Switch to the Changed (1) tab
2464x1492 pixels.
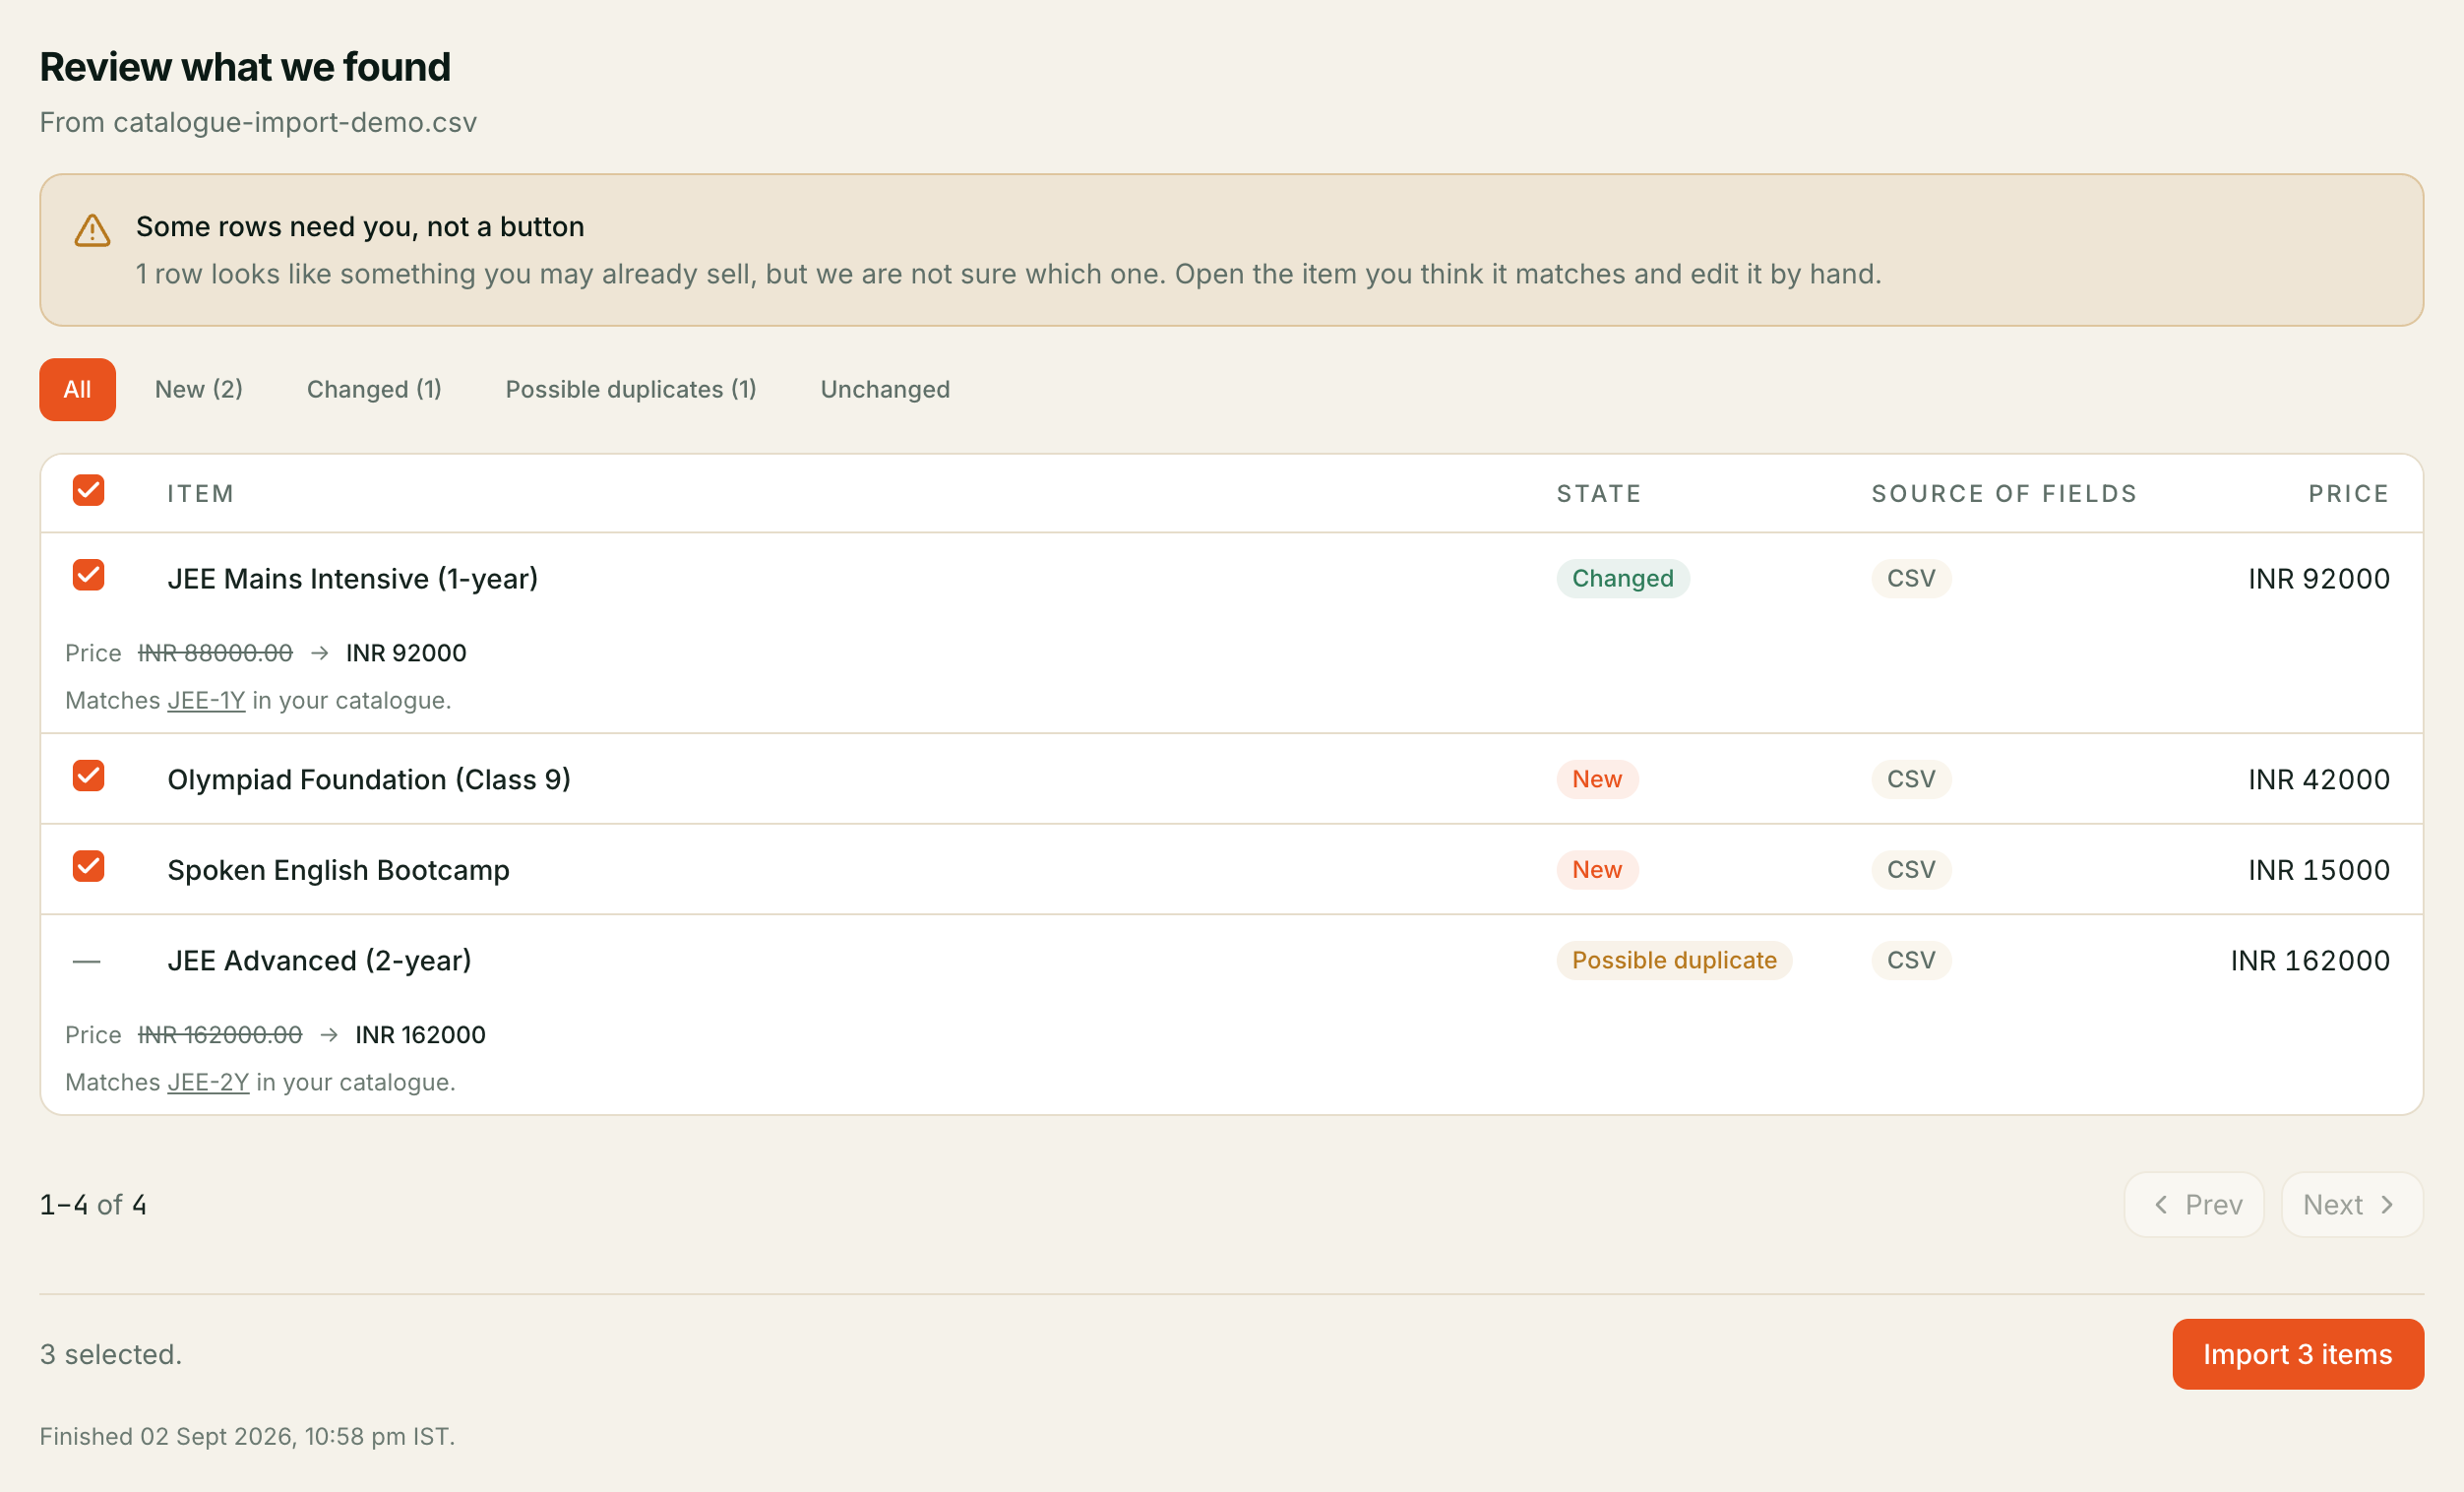(374, 389)
